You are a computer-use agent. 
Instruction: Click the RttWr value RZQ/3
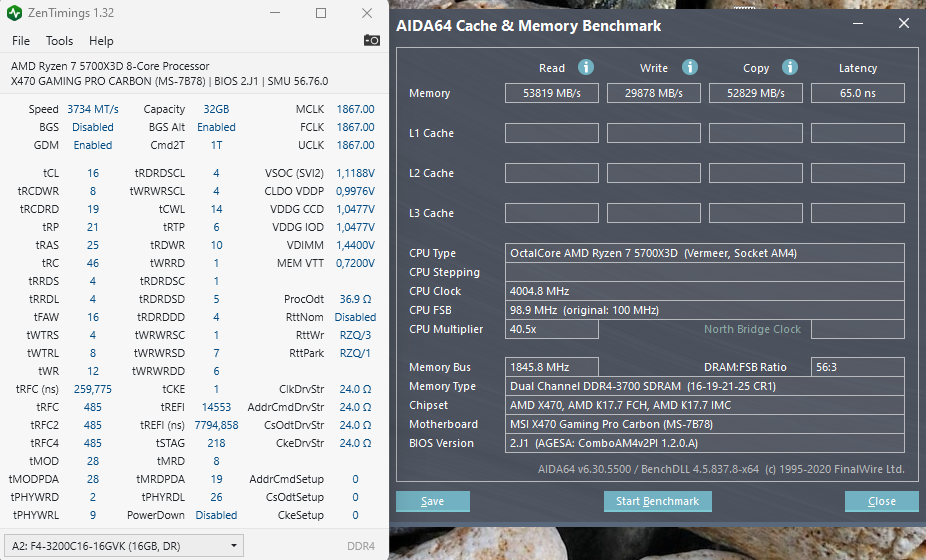[356, 335]
